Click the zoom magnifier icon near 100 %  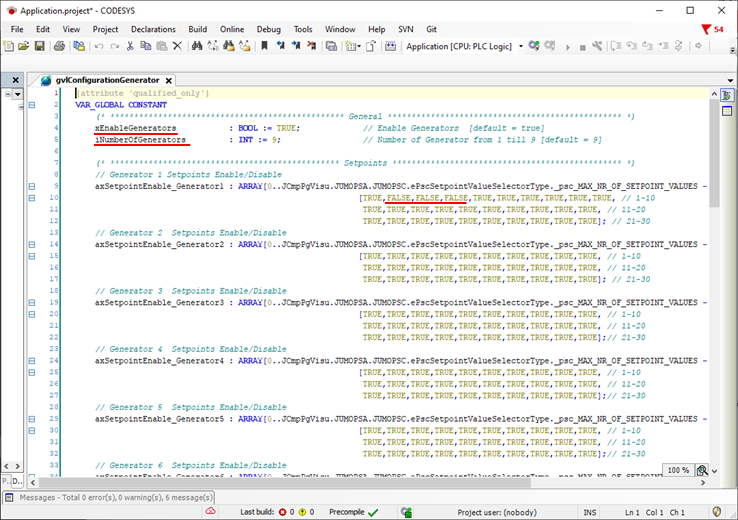[702, 470]
